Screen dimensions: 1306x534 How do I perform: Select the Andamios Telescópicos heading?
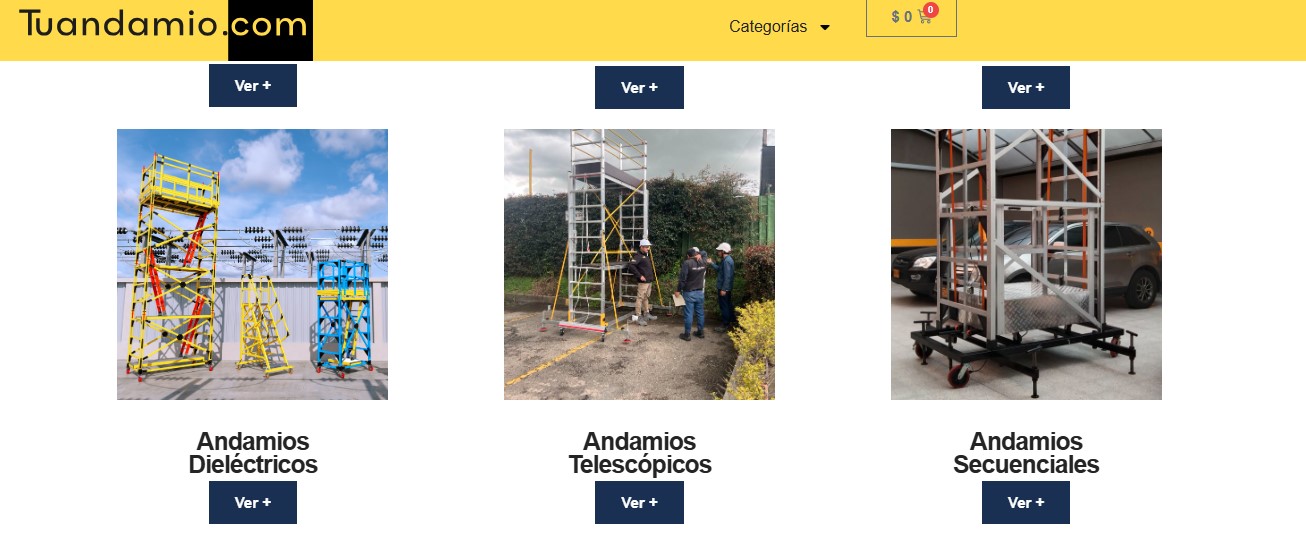point(640,453)
